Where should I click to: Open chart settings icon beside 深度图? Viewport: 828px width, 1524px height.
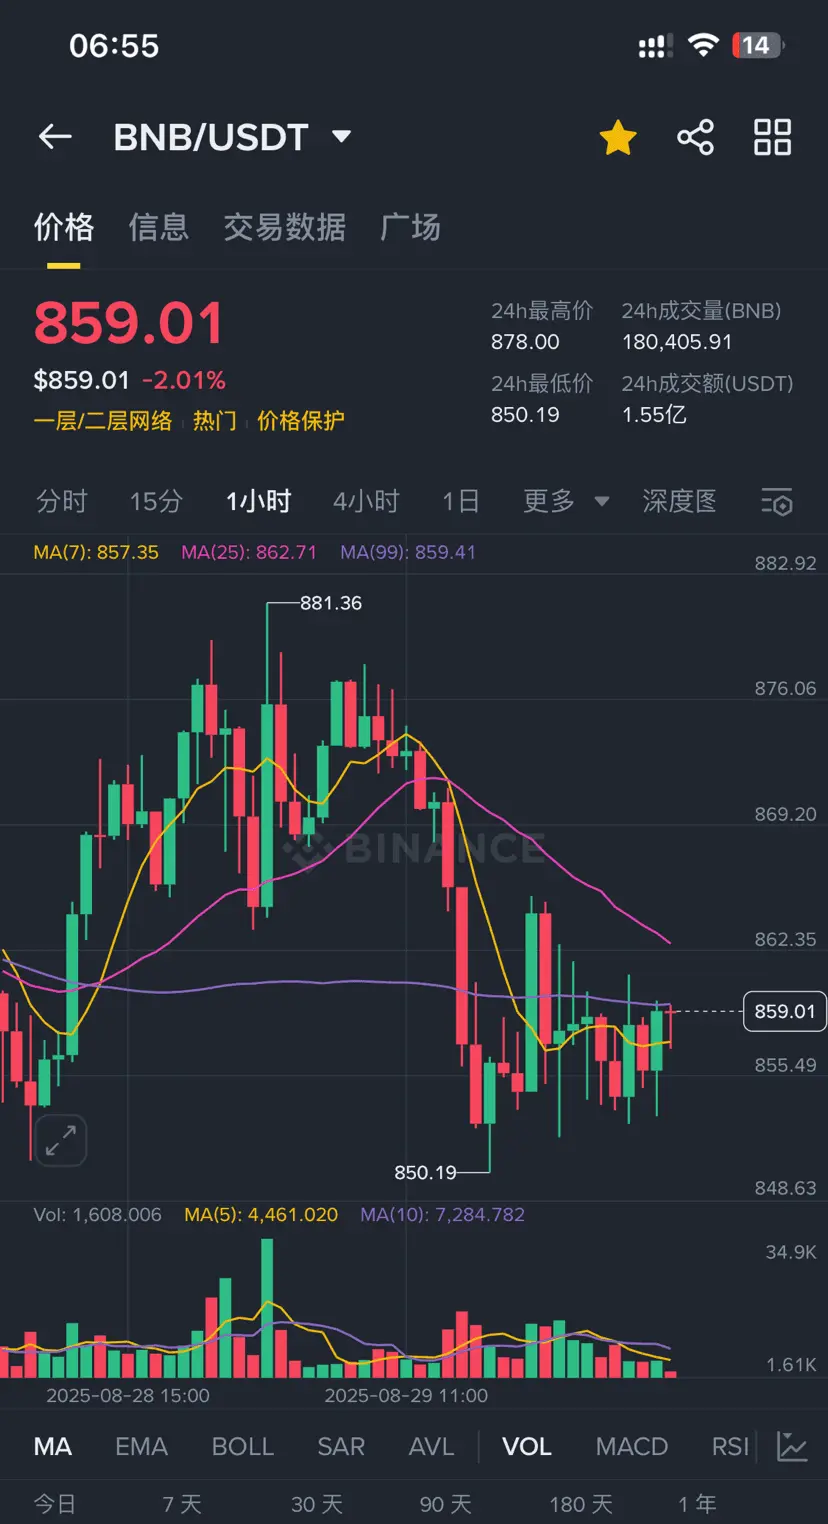777,502
